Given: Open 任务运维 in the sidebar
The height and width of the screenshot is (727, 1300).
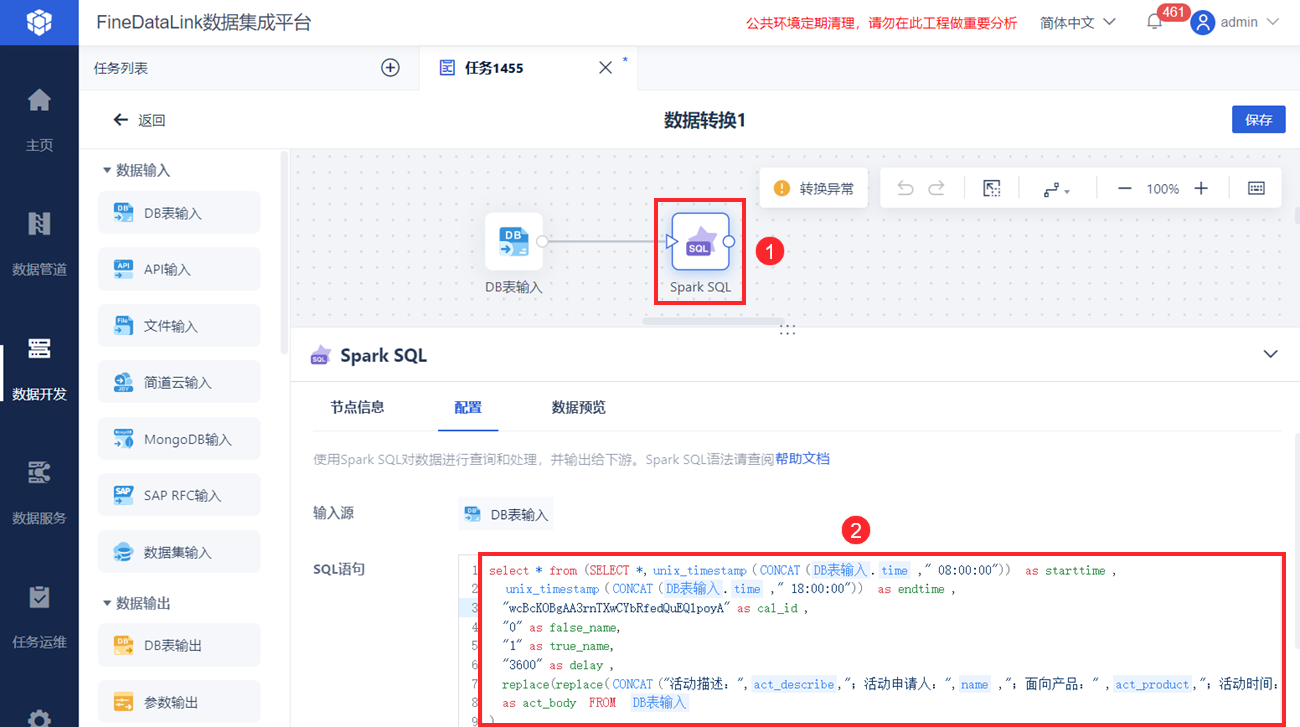Looking at the screenshot, I should 39,617.
